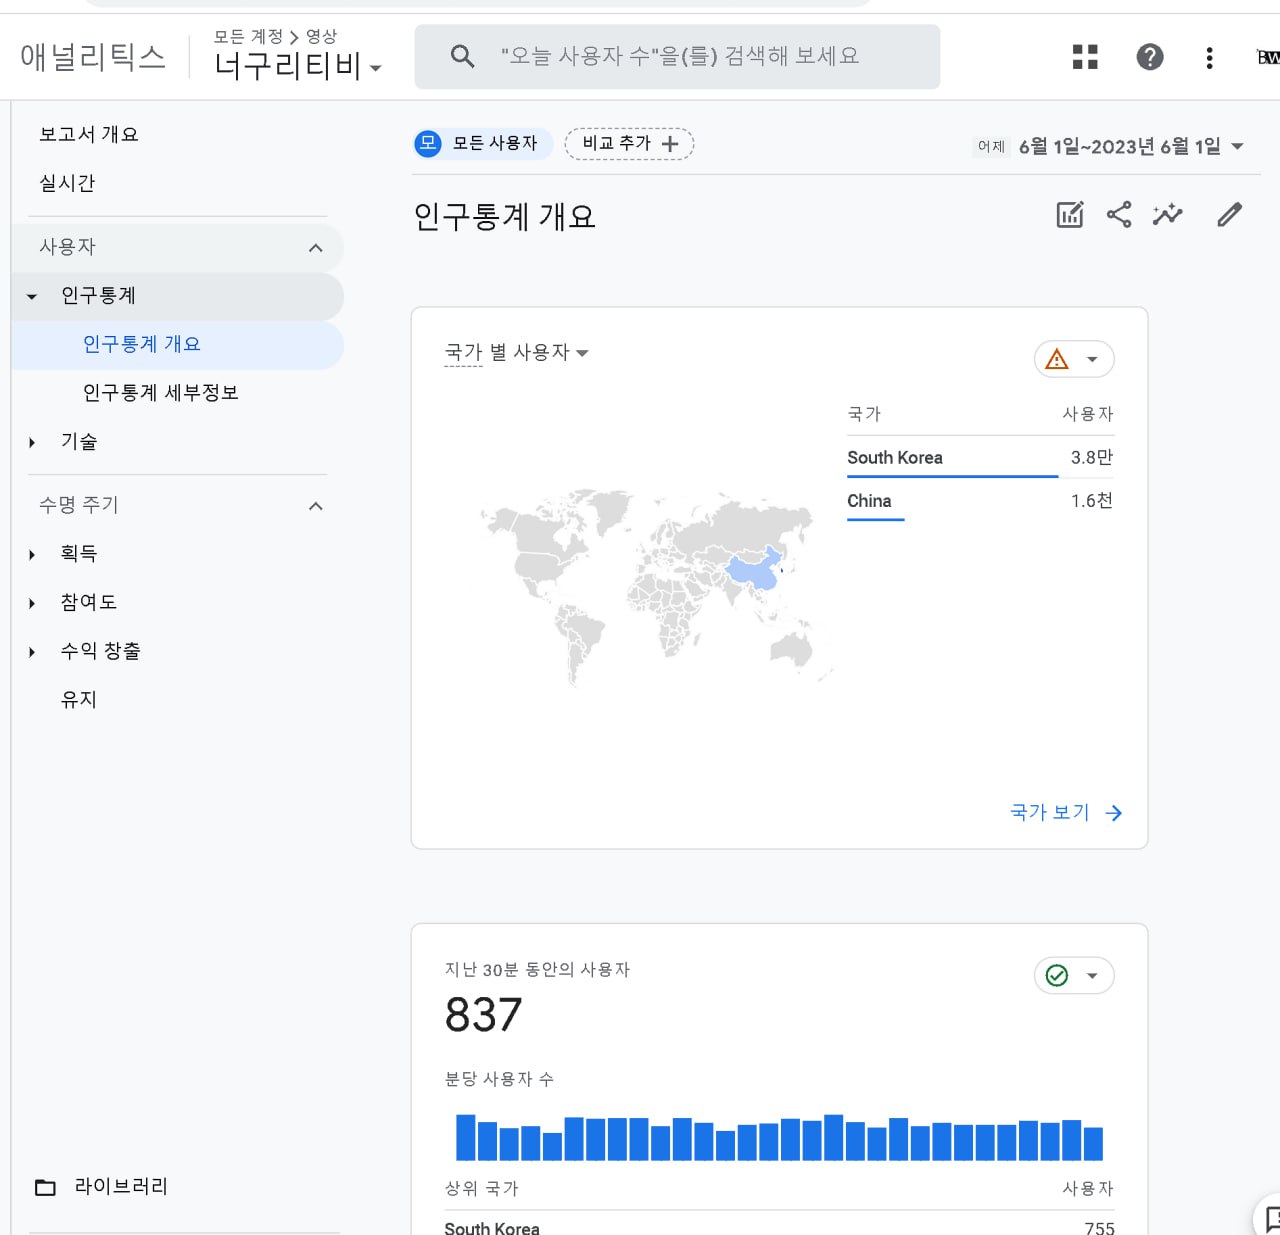
Task: Open the three-dot more options menu
Action: pyautogui.click(x=1209, y=57)
